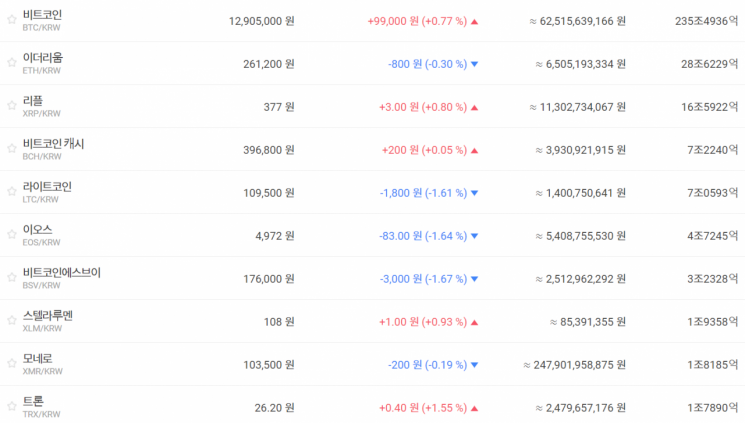Click market cap 7조0593억

pyautogui.click(x=713, y=193)
